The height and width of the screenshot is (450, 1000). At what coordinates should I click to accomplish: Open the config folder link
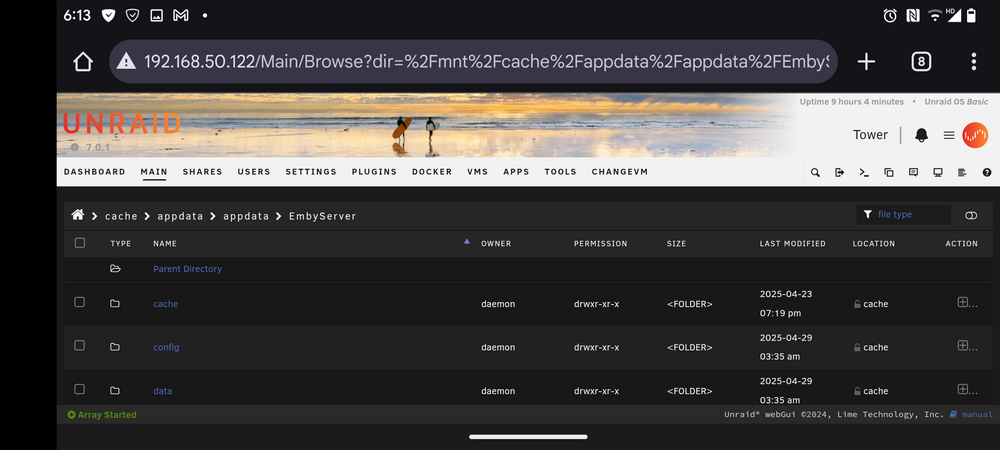[x=166, y=347]
